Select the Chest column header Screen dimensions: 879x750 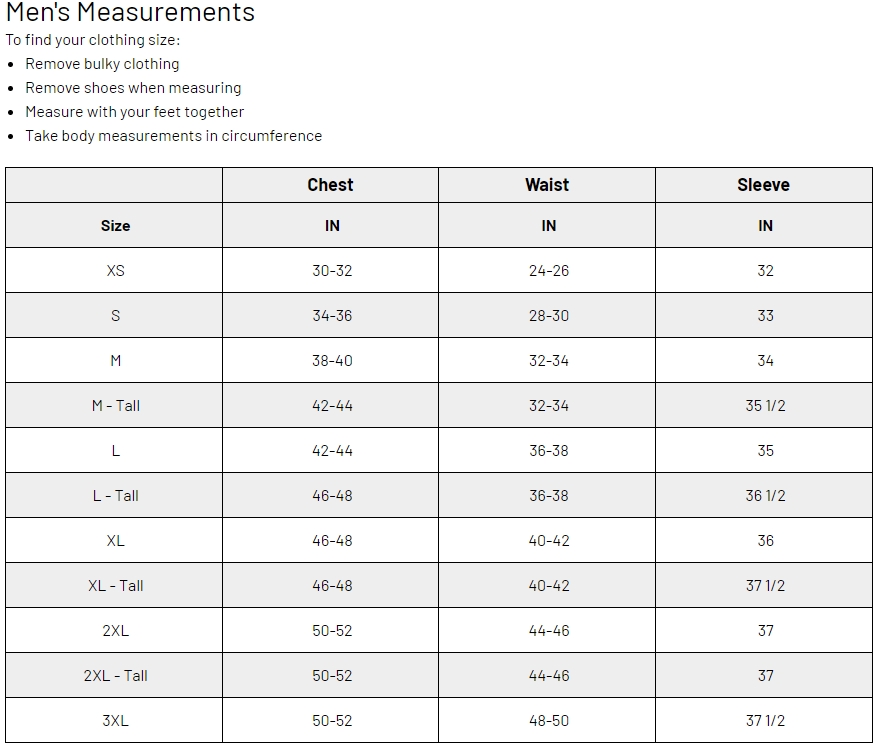pyautogui.click(x=330, y=185)
